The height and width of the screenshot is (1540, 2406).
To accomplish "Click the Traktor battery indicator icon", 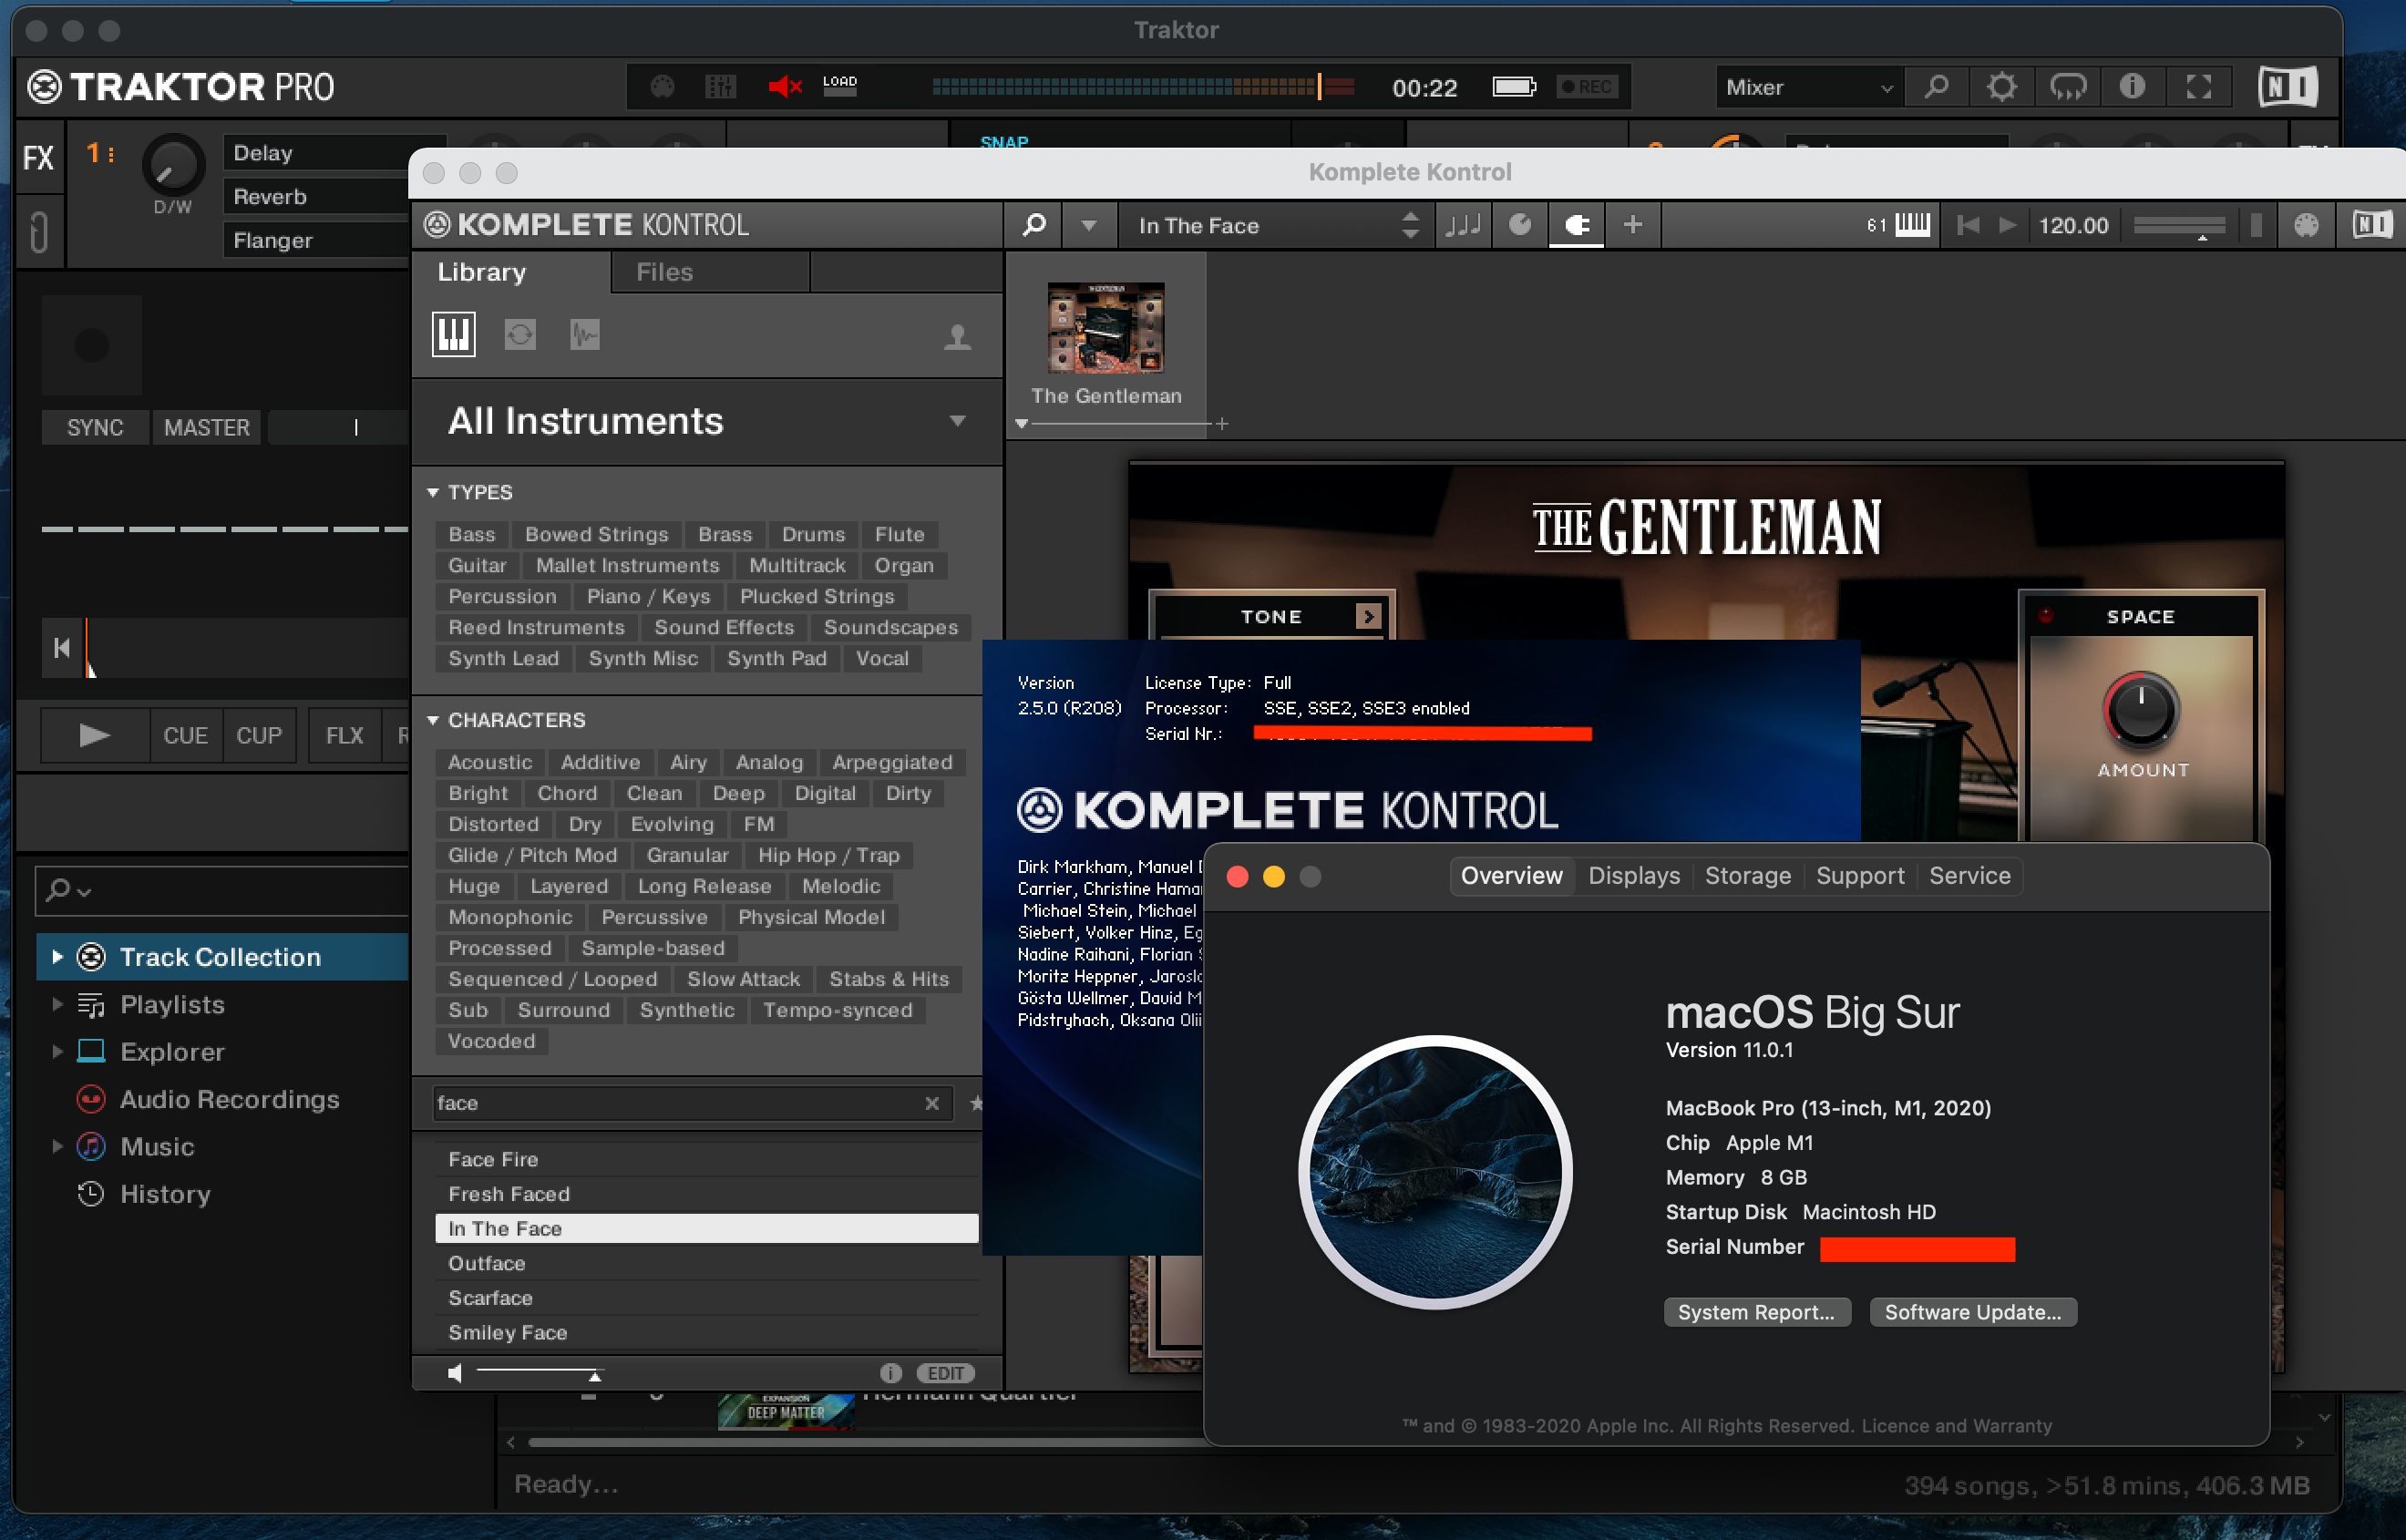I will [1514, 87].
